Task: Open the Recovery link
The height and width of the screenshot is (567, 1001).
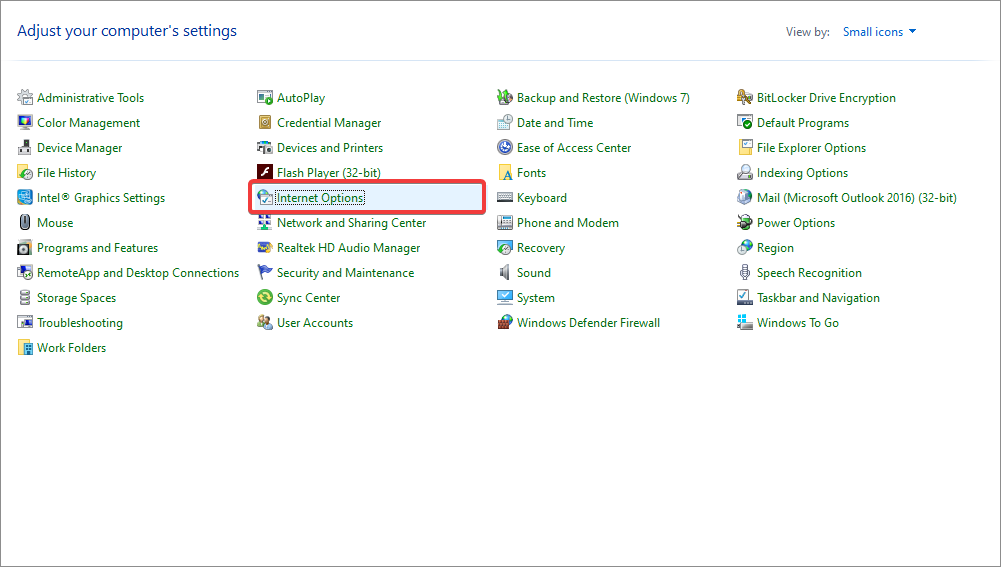Action: [x=541, y=248]
